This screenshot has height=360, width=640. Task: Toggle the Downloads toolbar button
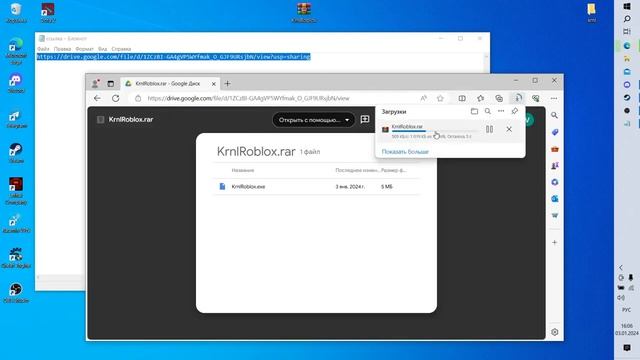click(x=518, y=98)
